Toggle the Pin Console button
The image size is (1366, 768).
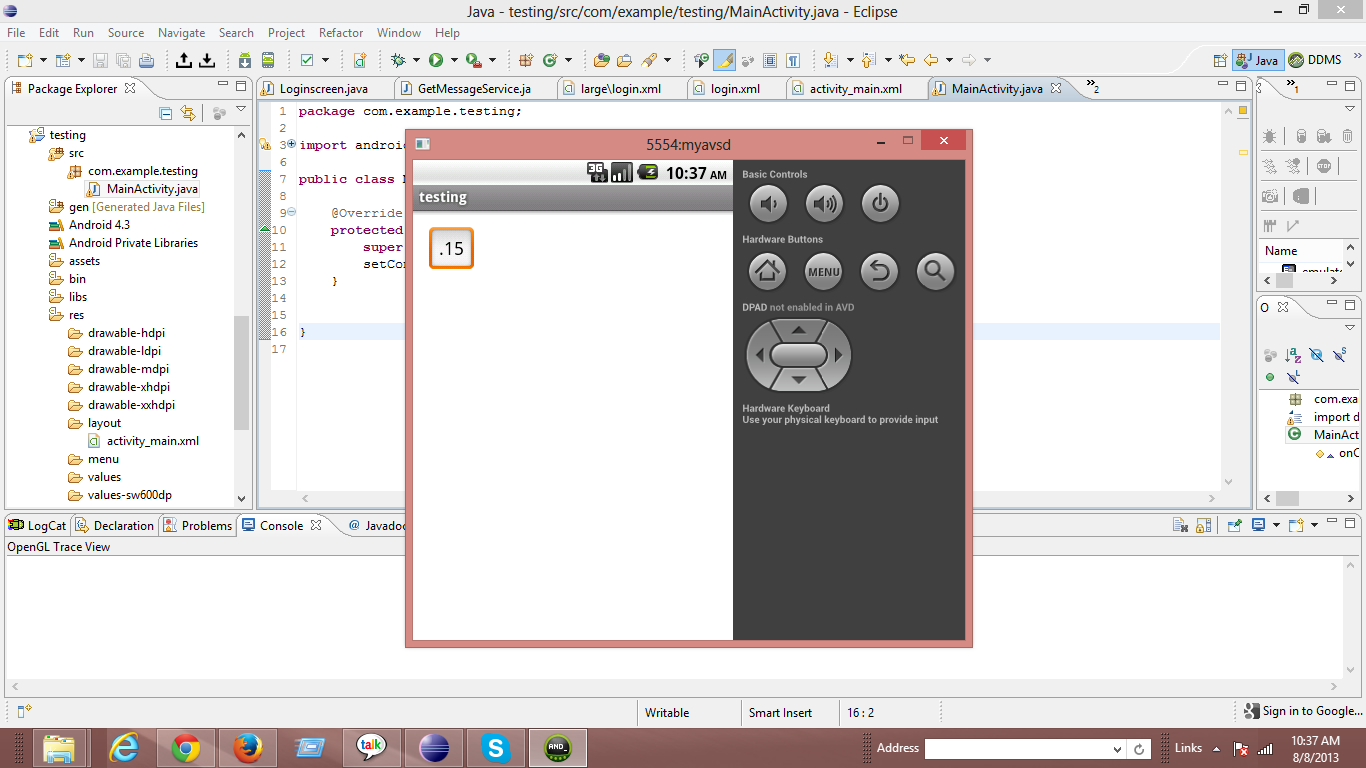click(1234, 525)
